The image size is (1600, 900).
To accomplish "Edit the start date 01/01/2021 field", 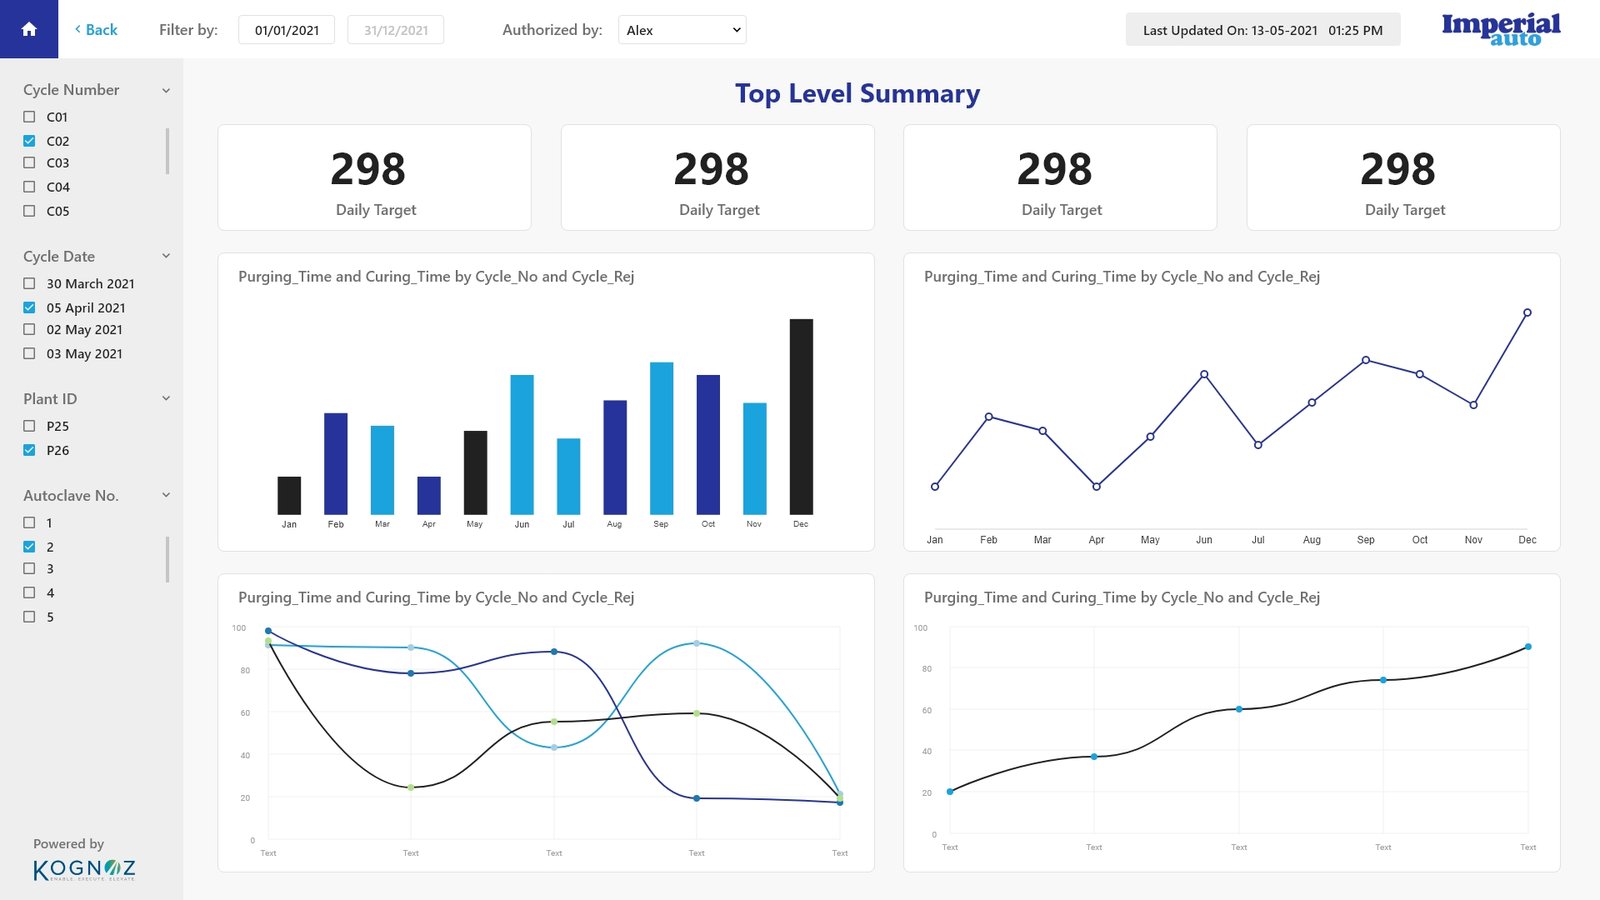I will 286,30.
